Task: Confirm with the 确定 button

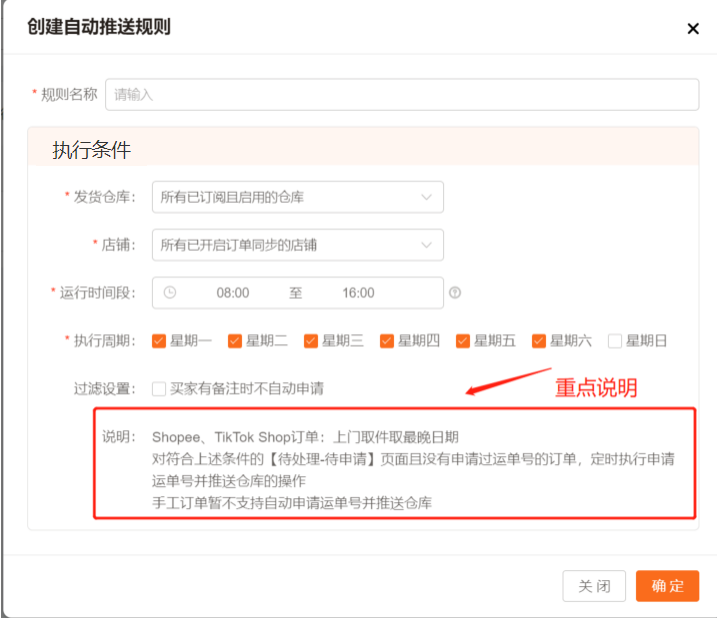Action: (x=667, y=586)
